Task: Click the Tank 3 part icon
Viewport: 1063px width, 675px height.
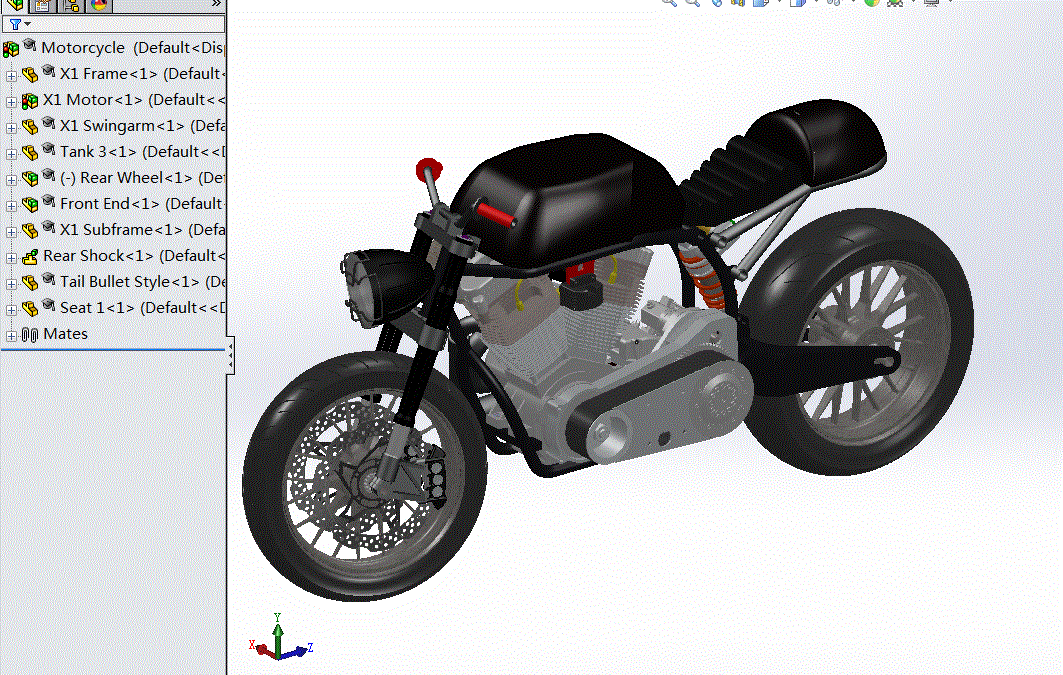Action: 29,152
